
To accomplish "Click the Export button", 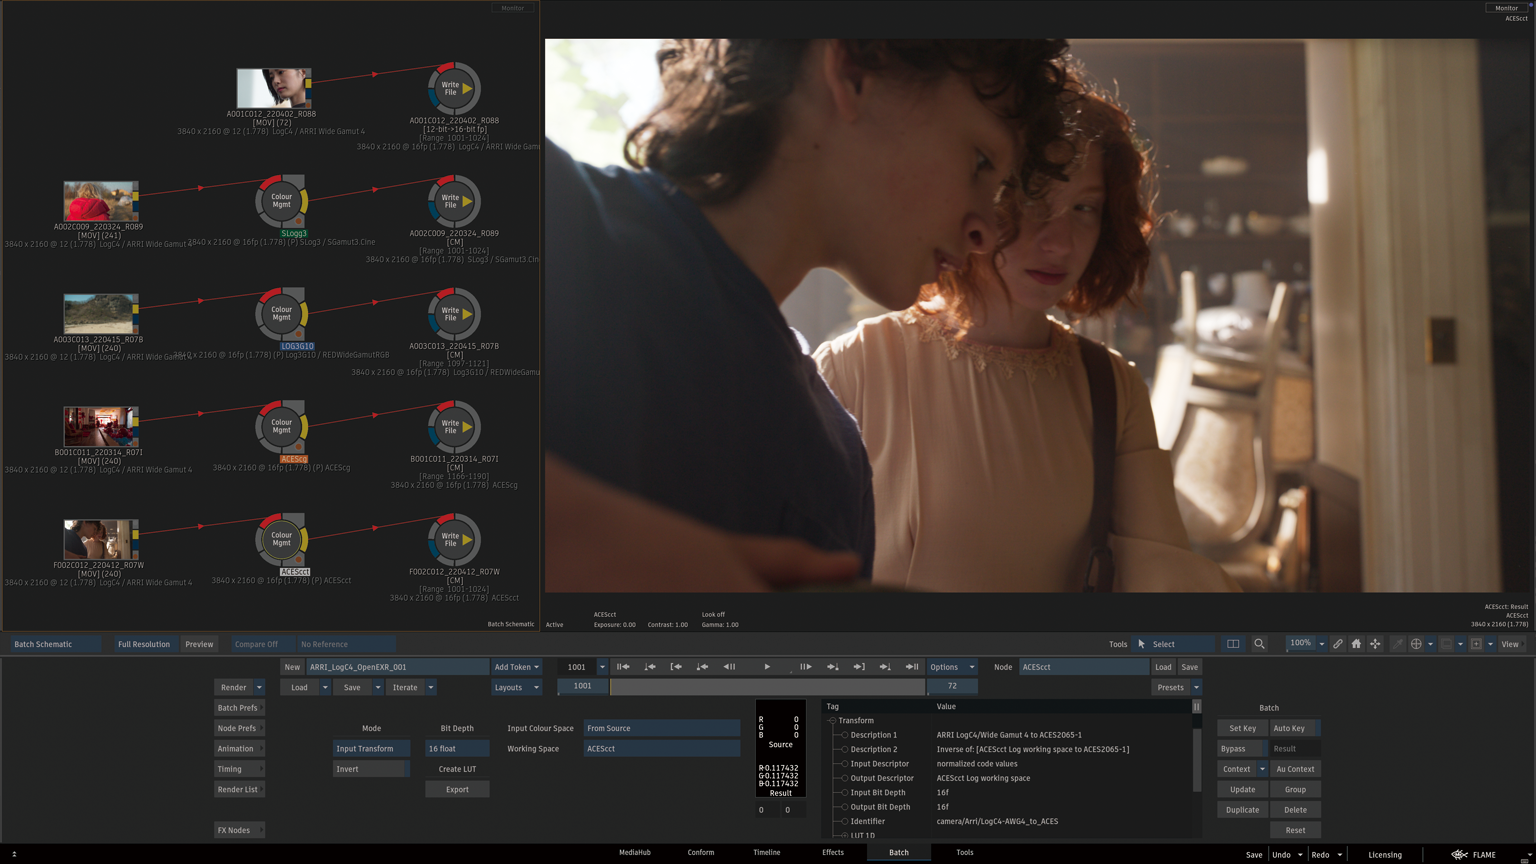I will (x=457, y=790).
